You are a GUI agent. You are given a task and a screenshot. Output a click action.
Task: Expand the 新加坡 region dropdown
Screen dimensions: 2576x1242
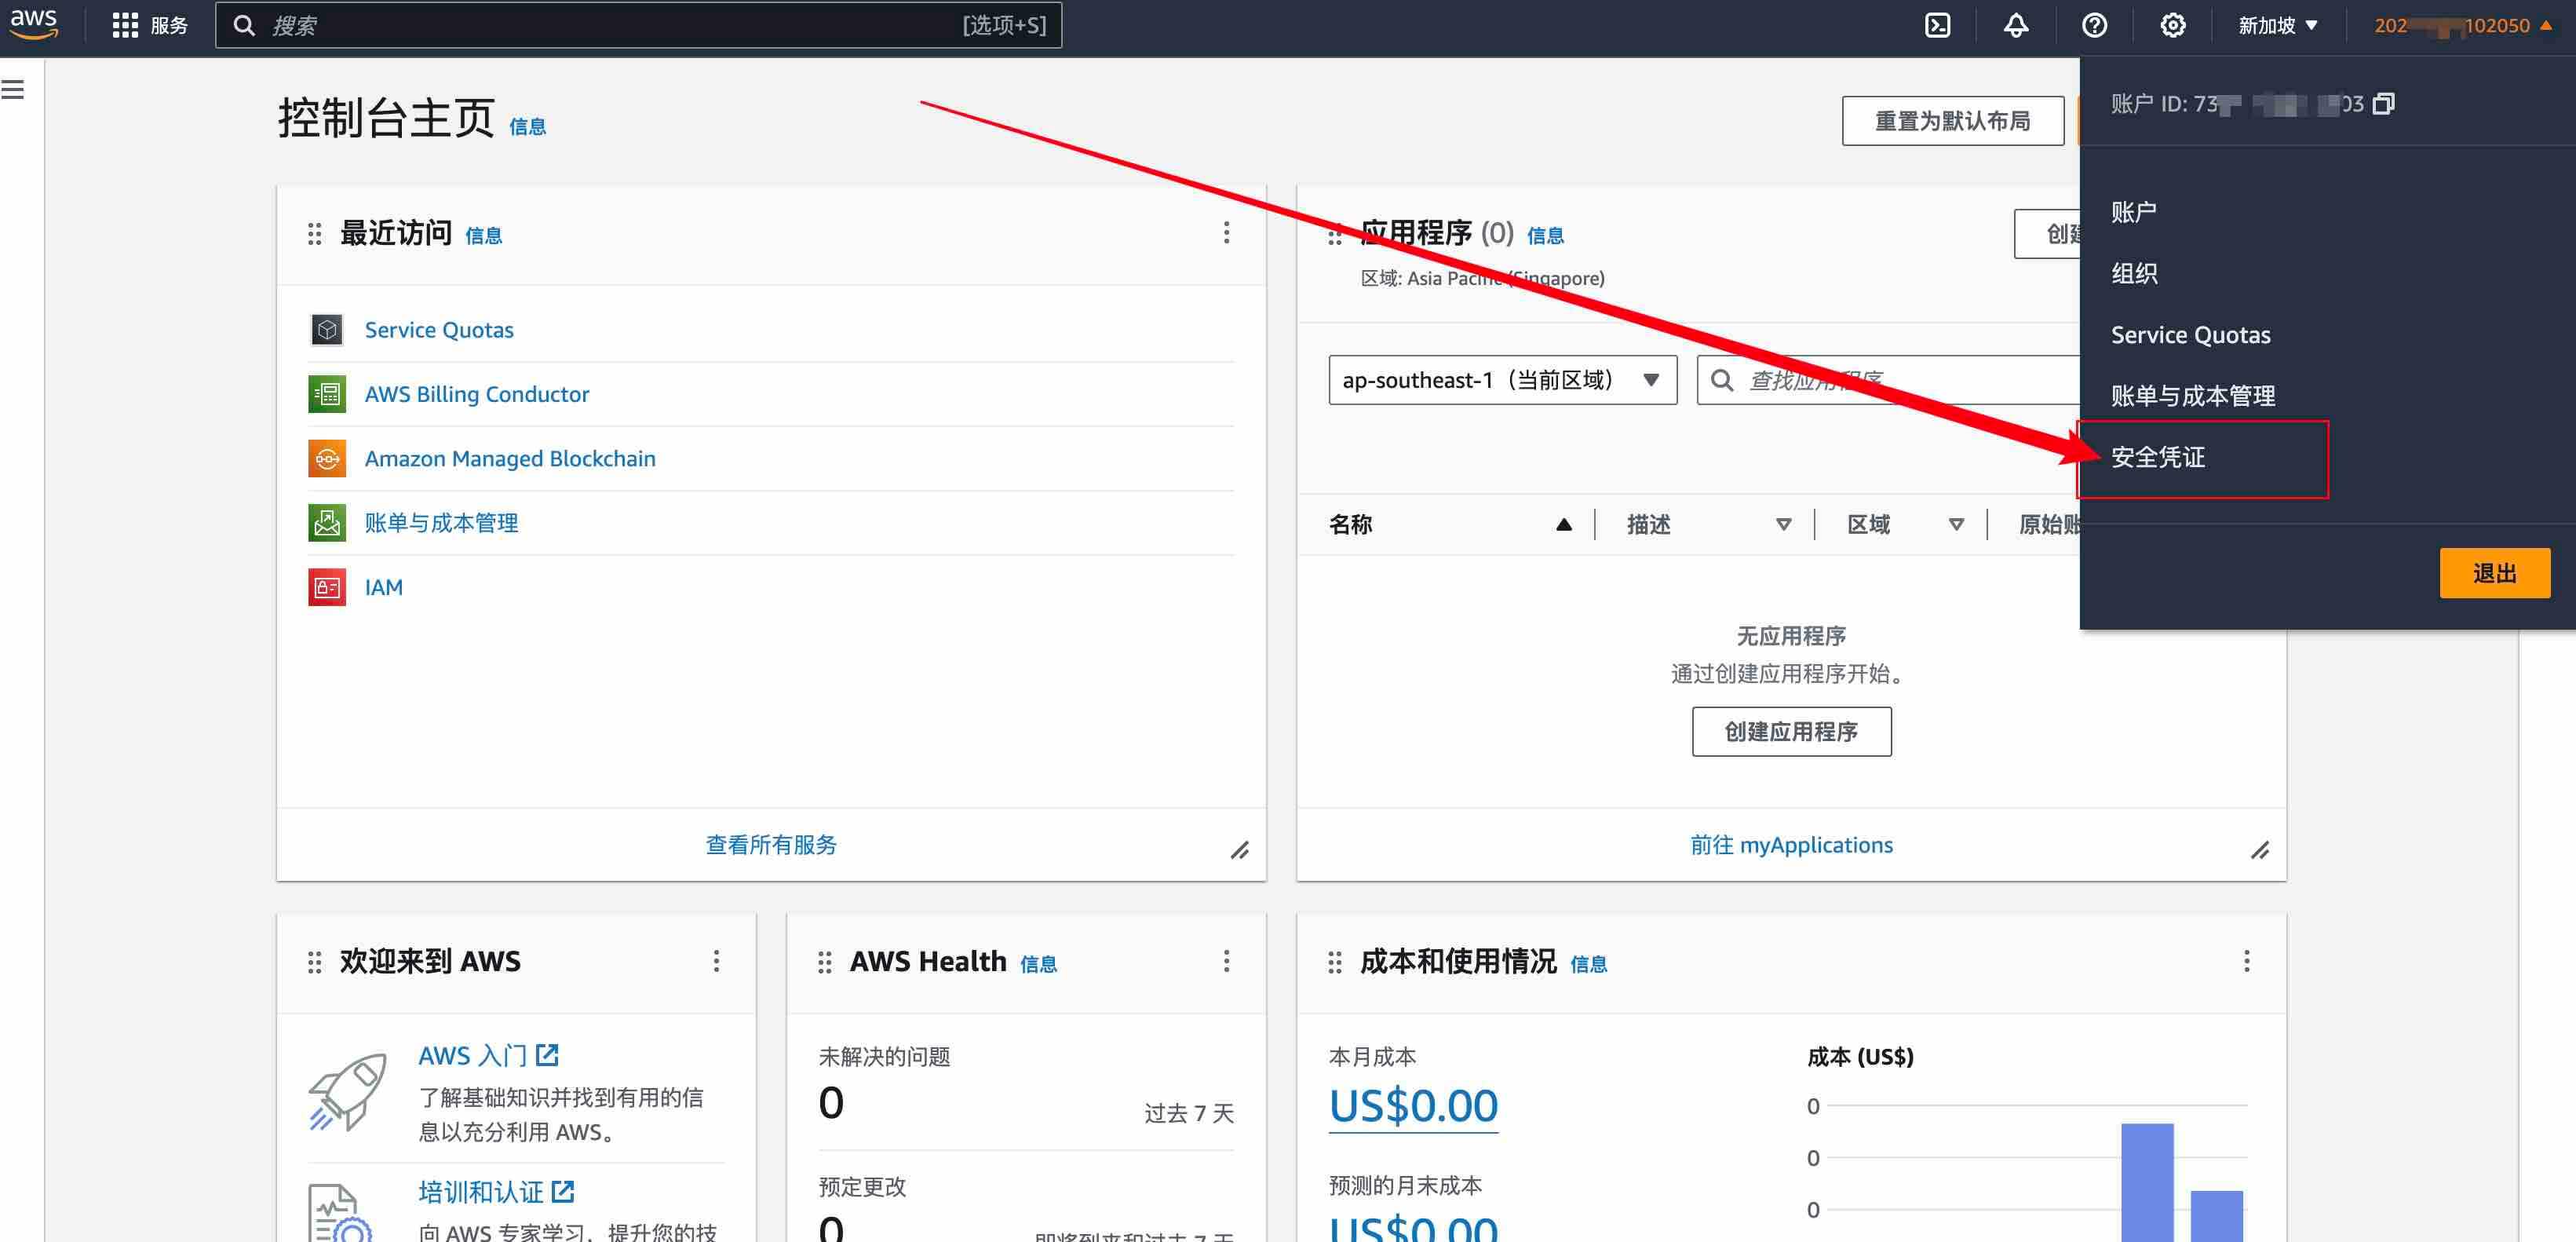coord(2278,26)
